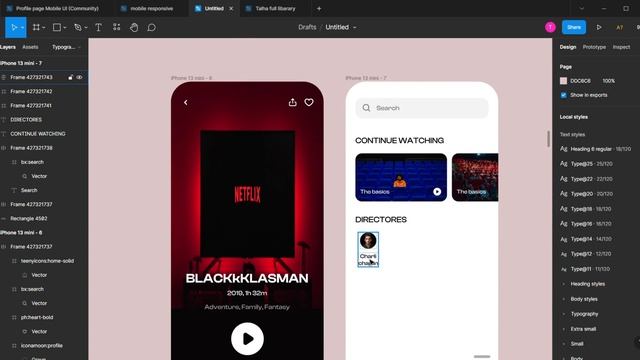Close the Untitled file tab
640x360 pixels.
point(231,9)
